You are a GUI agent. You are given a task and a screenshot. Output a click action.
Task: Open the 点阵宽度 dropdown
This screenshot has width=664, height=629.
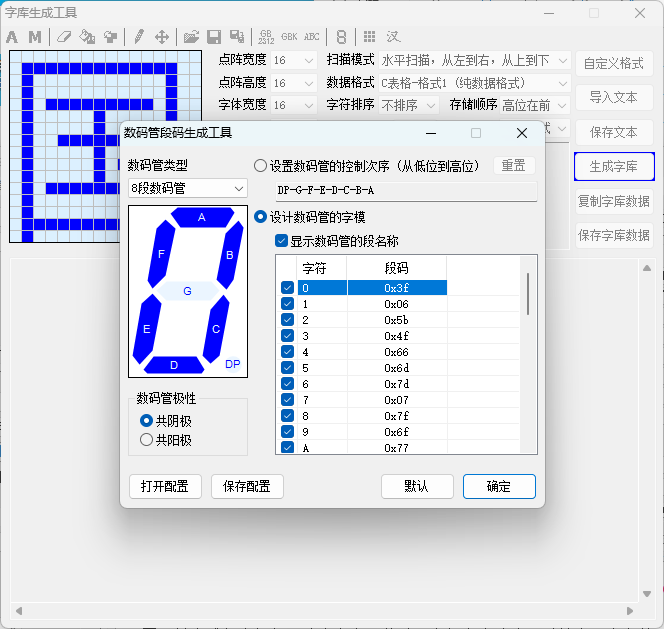[x=293, y=61]
